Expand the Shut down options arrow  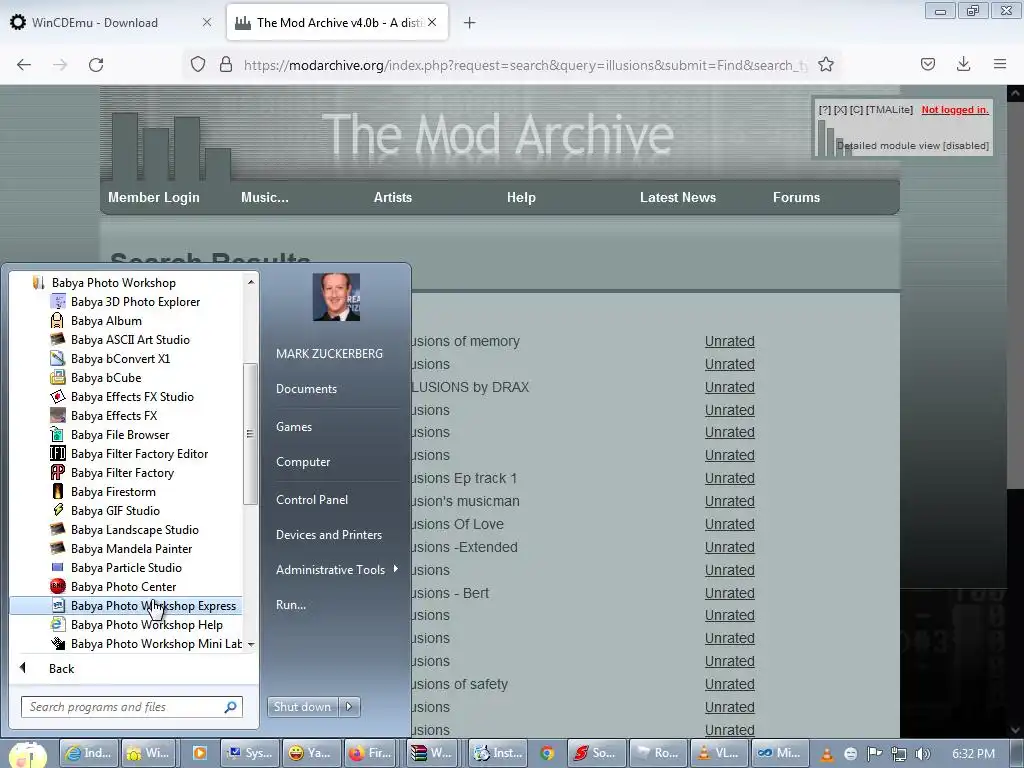click(349, 707)
